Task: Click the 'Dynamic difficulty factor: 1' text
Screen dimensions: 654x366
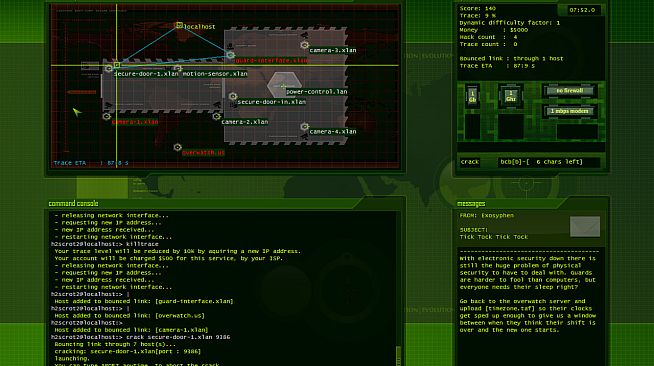Action: pyautogui.click(x=510, y=23)
